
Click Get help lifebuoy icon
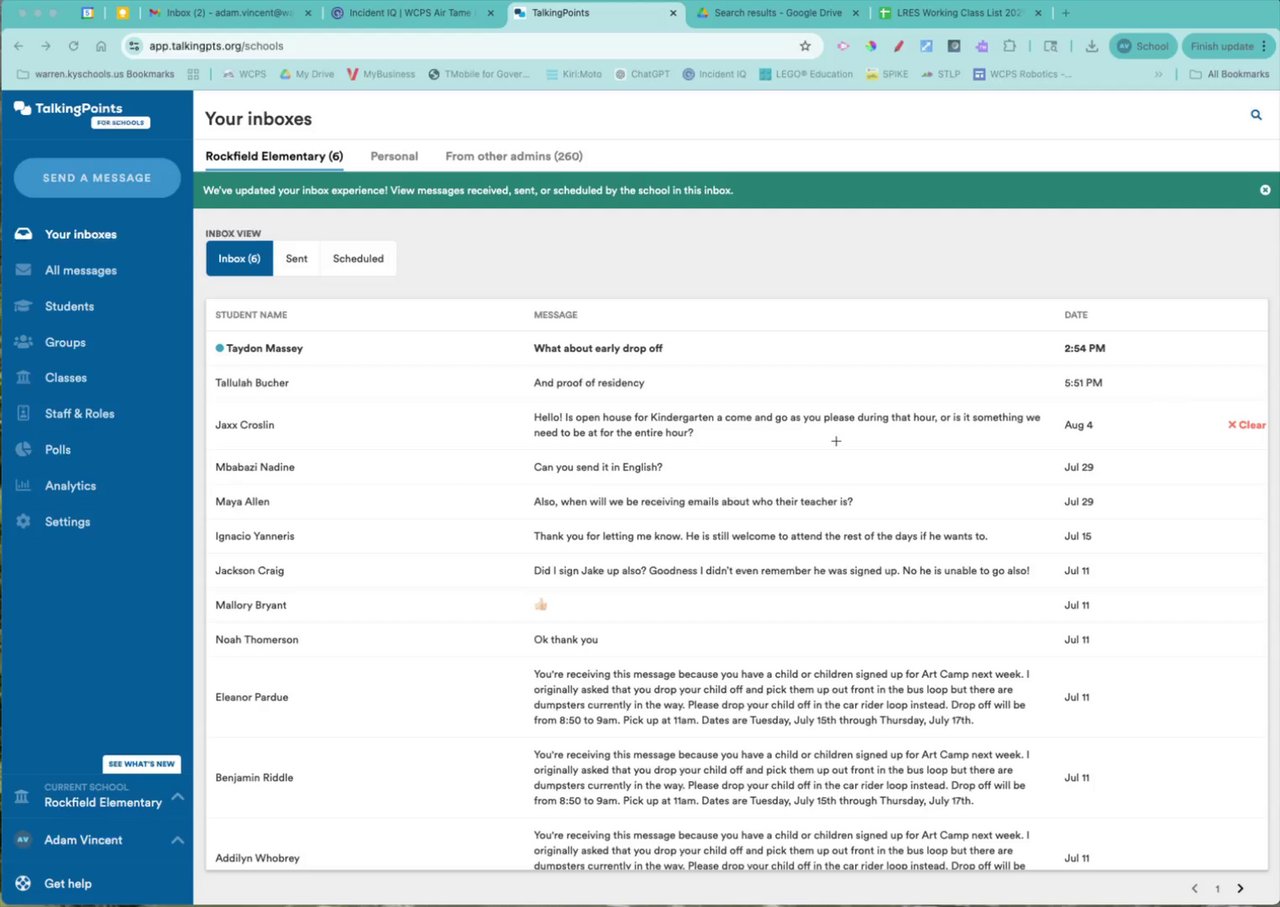click(23, 884)
